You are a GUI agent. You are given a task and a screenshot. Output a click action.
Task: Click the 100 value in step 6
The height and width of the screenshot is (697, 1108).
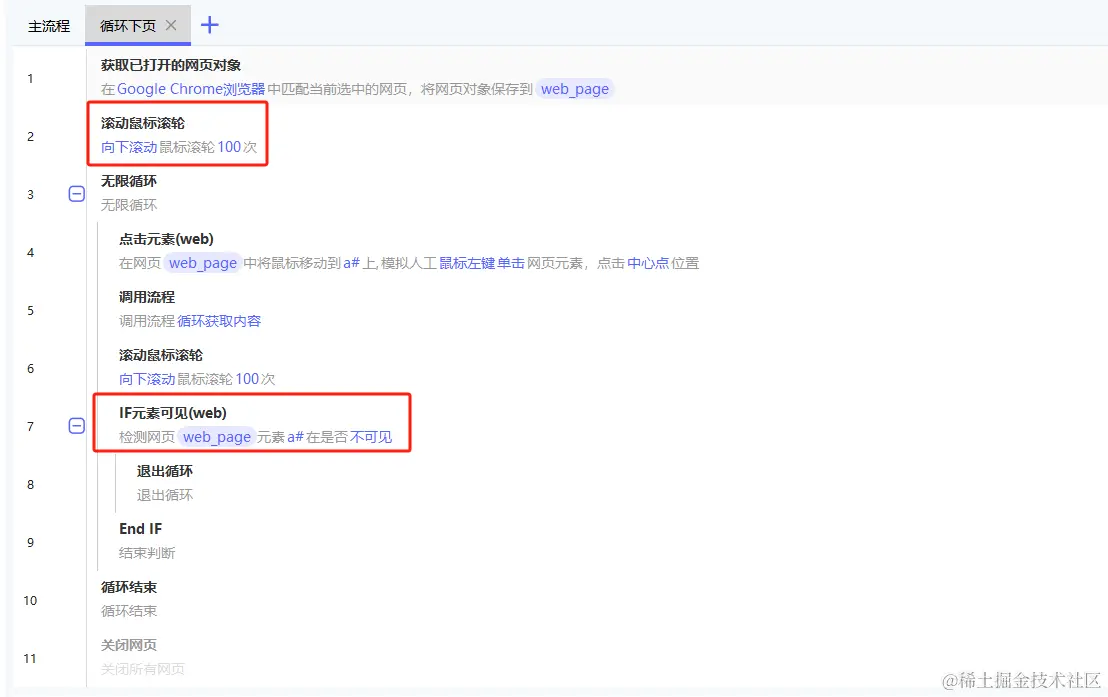[247, 379]
